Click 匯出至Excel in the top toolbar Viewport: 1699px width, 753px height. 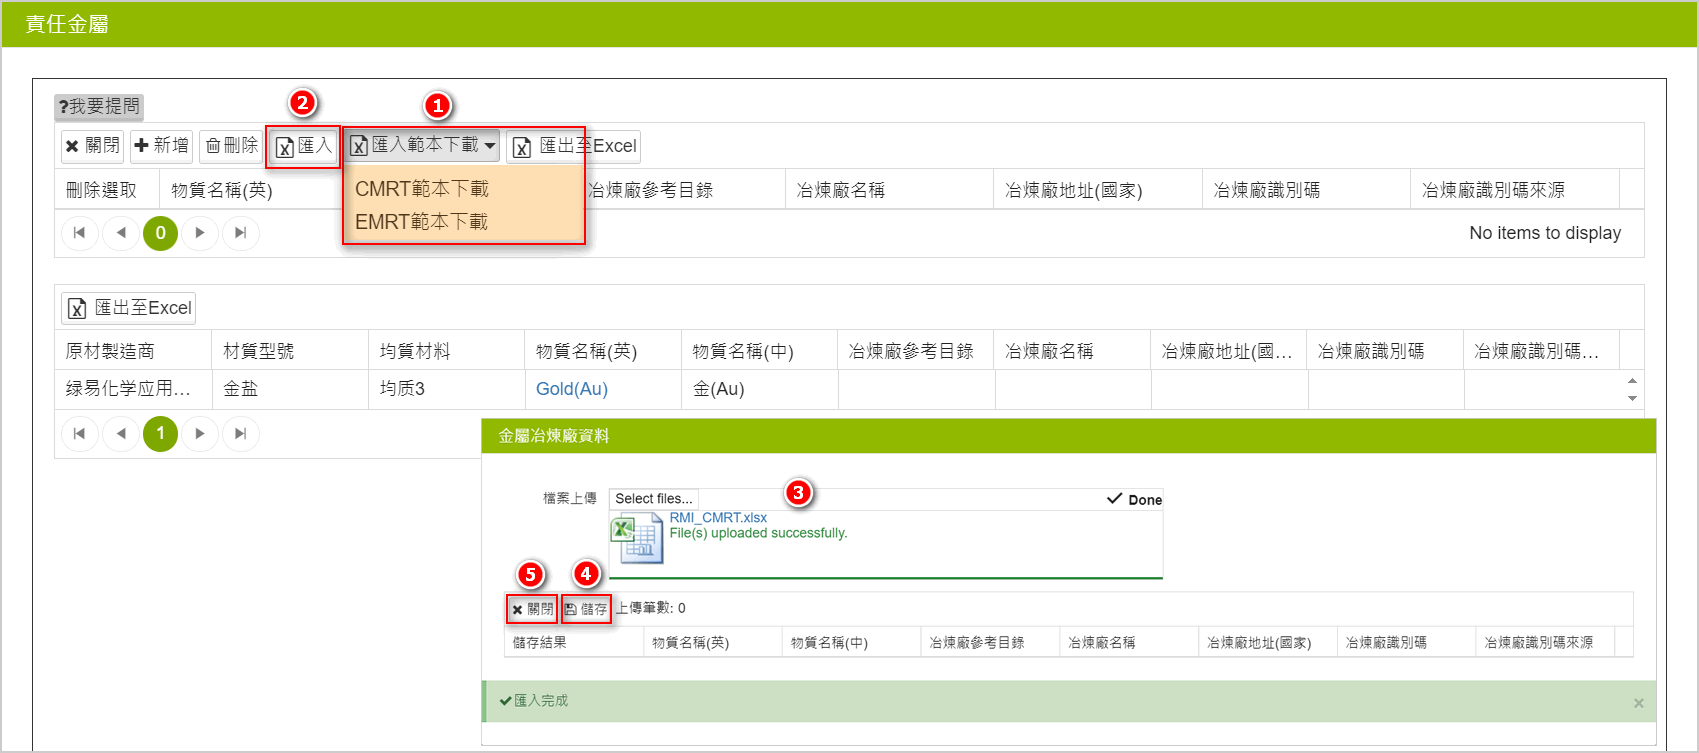point(574,146)
